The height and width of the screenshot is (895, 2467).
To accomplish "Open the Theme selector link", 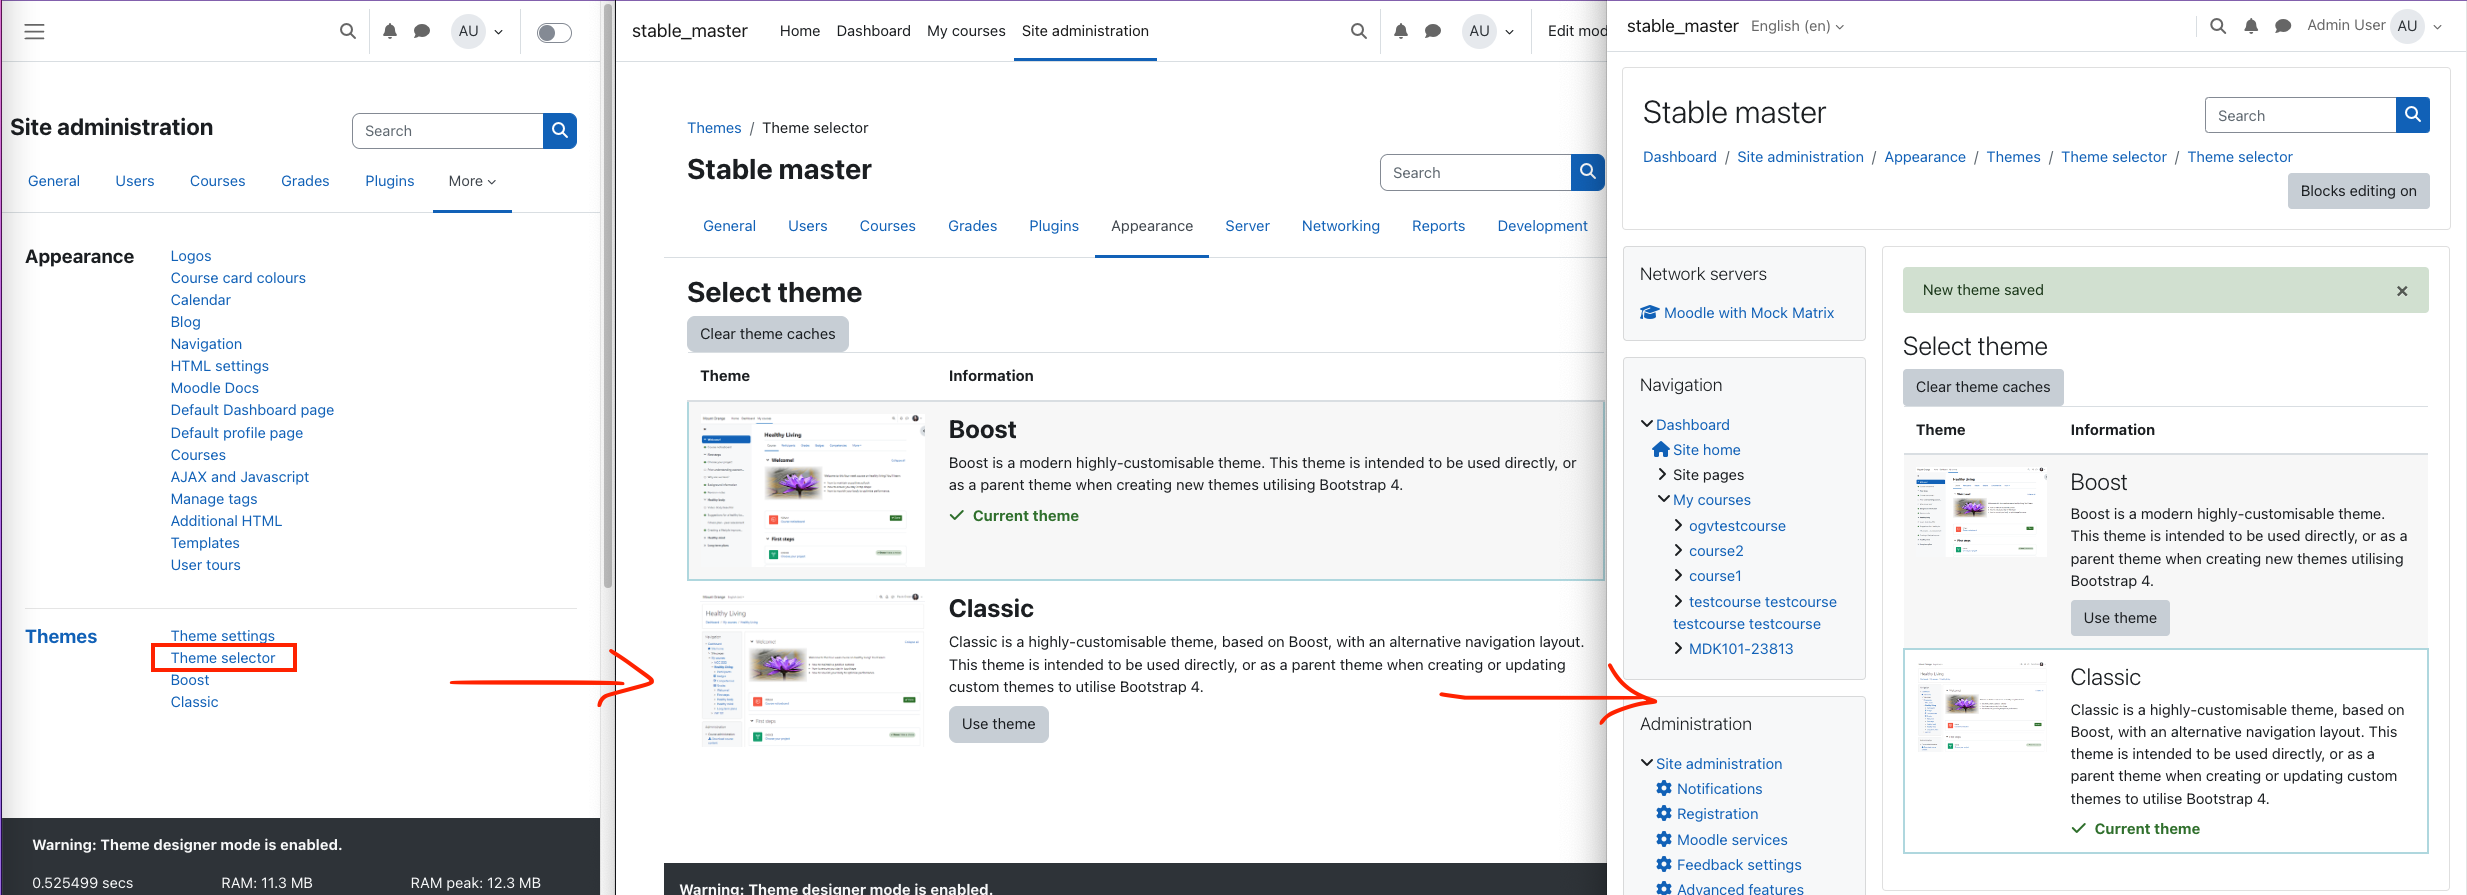I will [x=223, y=658].
